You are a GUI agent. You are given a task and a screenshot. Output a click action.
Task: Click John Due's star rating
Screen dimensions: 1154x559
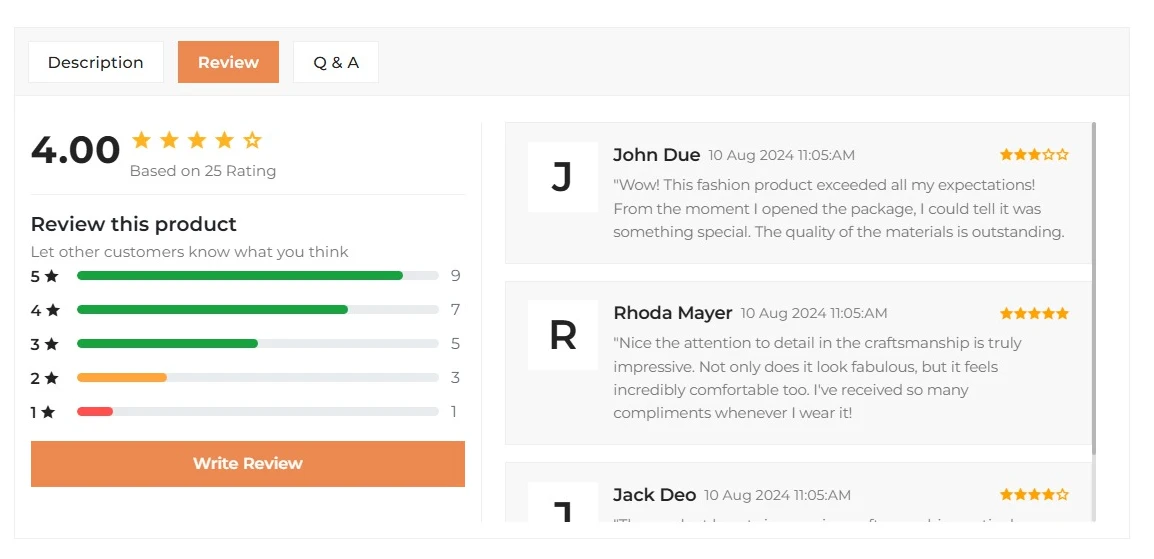1034,155
